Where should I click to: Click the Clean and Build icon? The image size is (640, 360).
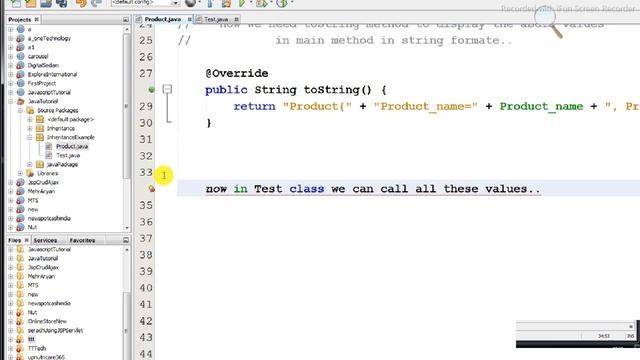(226, 3)
